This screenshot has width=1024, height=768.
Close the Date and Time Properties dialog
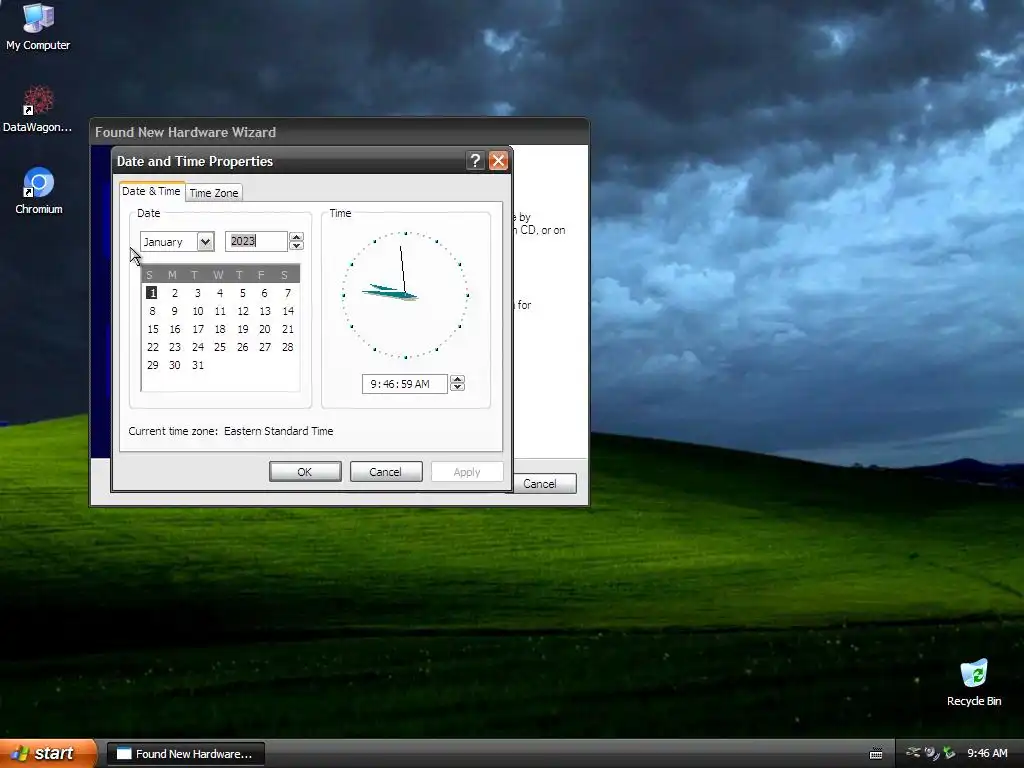(x=498, y=161)
